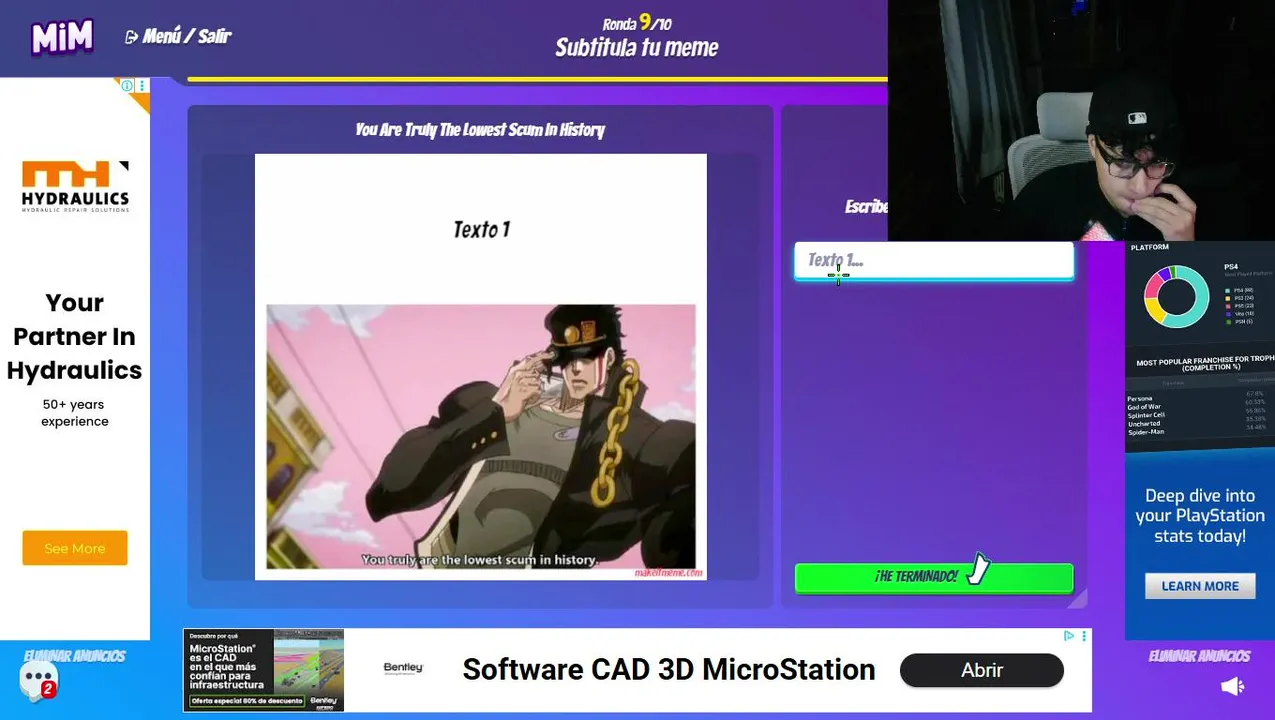Click the Abrir button in bottom ad
This screenshot has height=720, width=1275.
(x=981, y=670)
